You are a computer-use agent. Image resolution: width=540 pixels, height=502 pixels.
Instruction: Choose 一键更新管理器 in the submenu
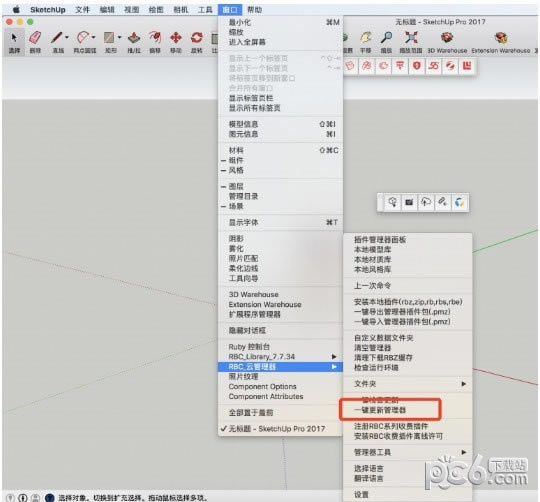point(380,410)
